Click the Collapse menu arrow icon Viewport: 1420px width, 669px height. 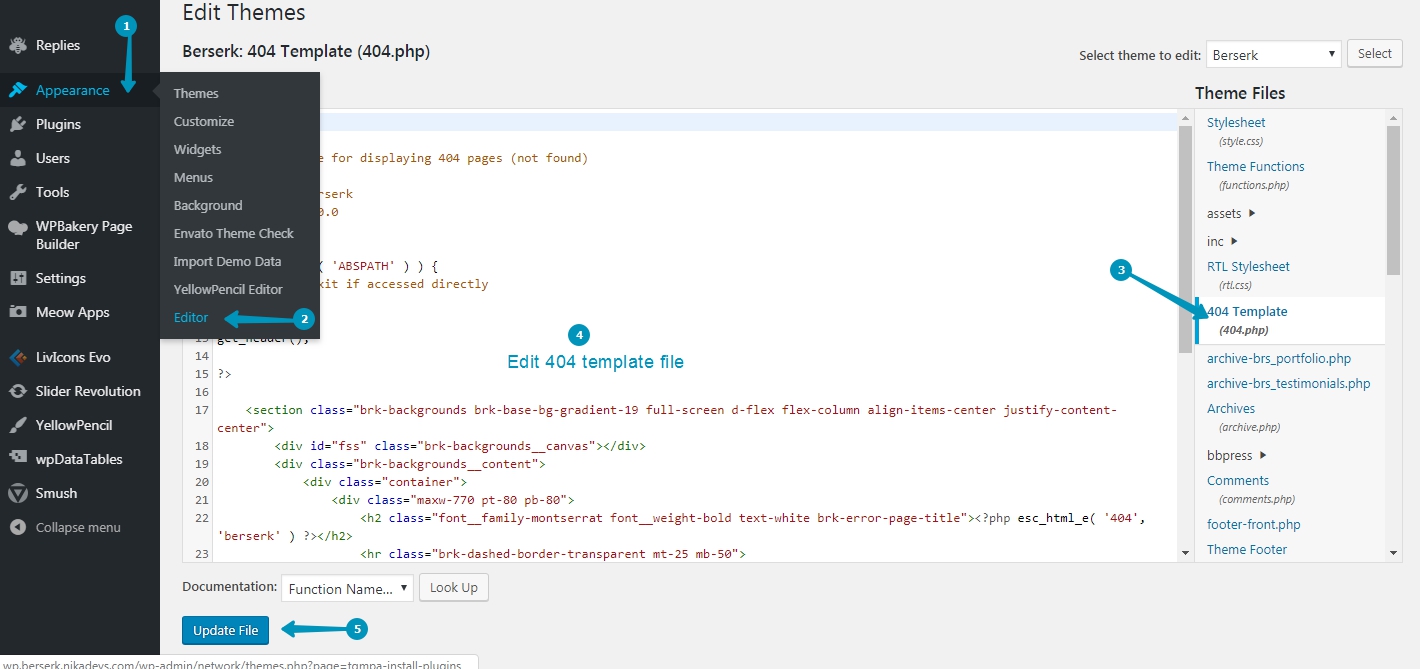point(18,528)
